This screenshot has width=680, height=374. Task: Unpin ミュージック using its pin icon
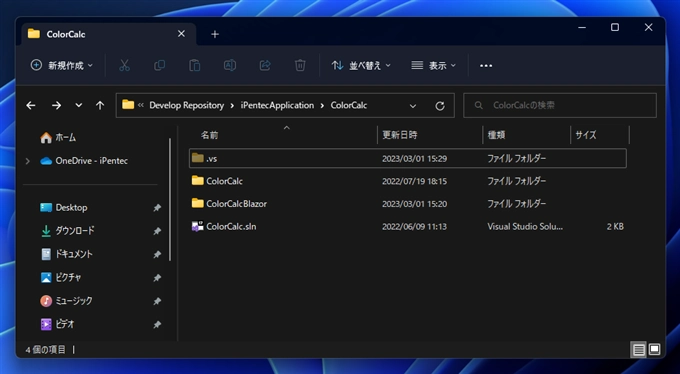[157, 301]
